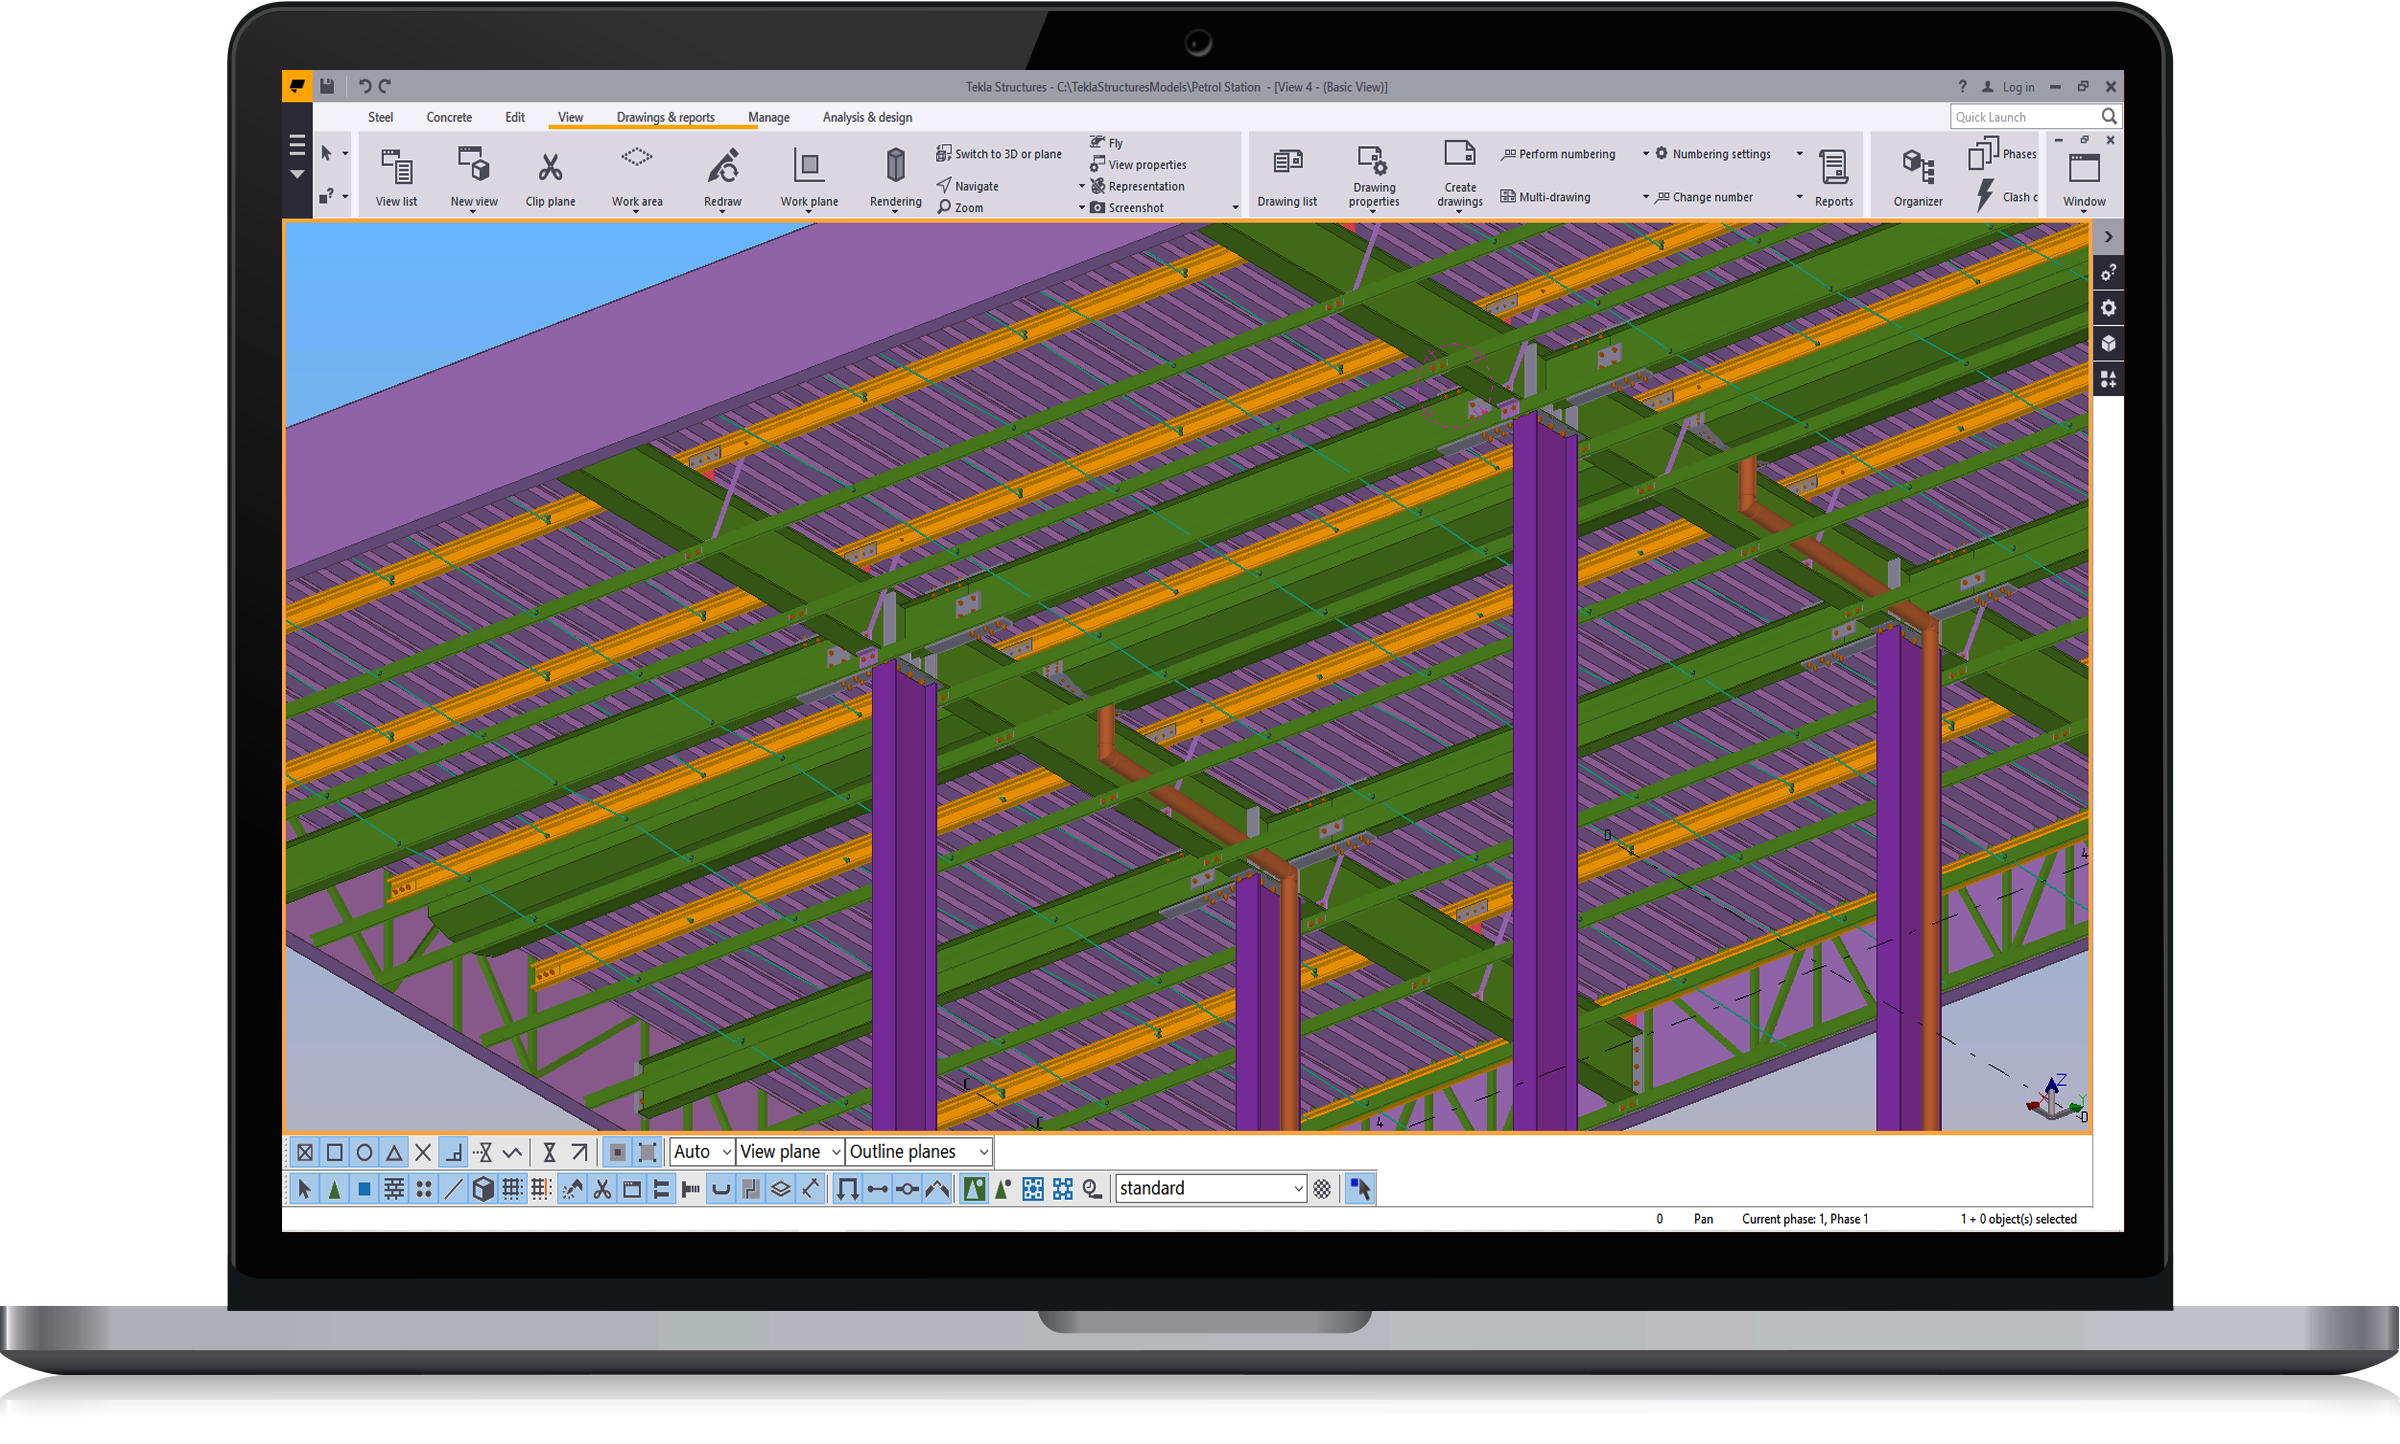Toggle the triangle snap switch
The width and height of the screenshot is (2400, 1444).
click(x=394, y=1153)
